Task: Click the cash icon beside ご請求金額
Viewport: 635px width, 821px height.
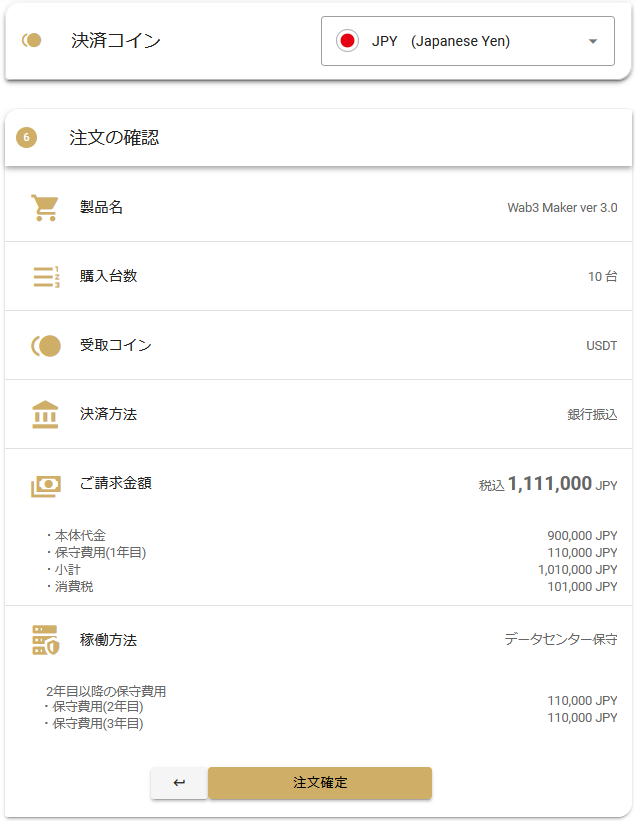Action: [x=46, y=485]
